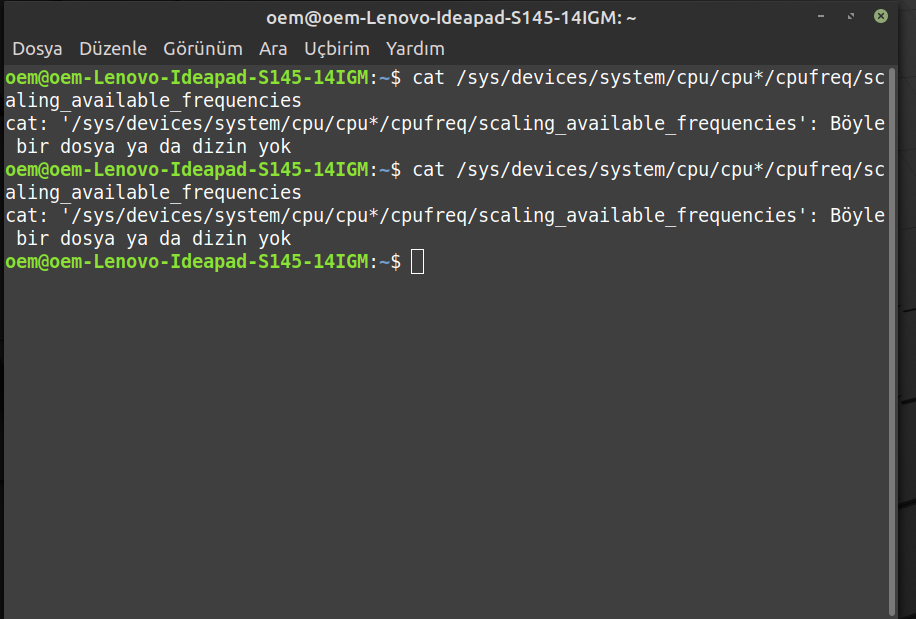
Task: Click the last green prompt hostname
Action: click(x=186, y=261)
